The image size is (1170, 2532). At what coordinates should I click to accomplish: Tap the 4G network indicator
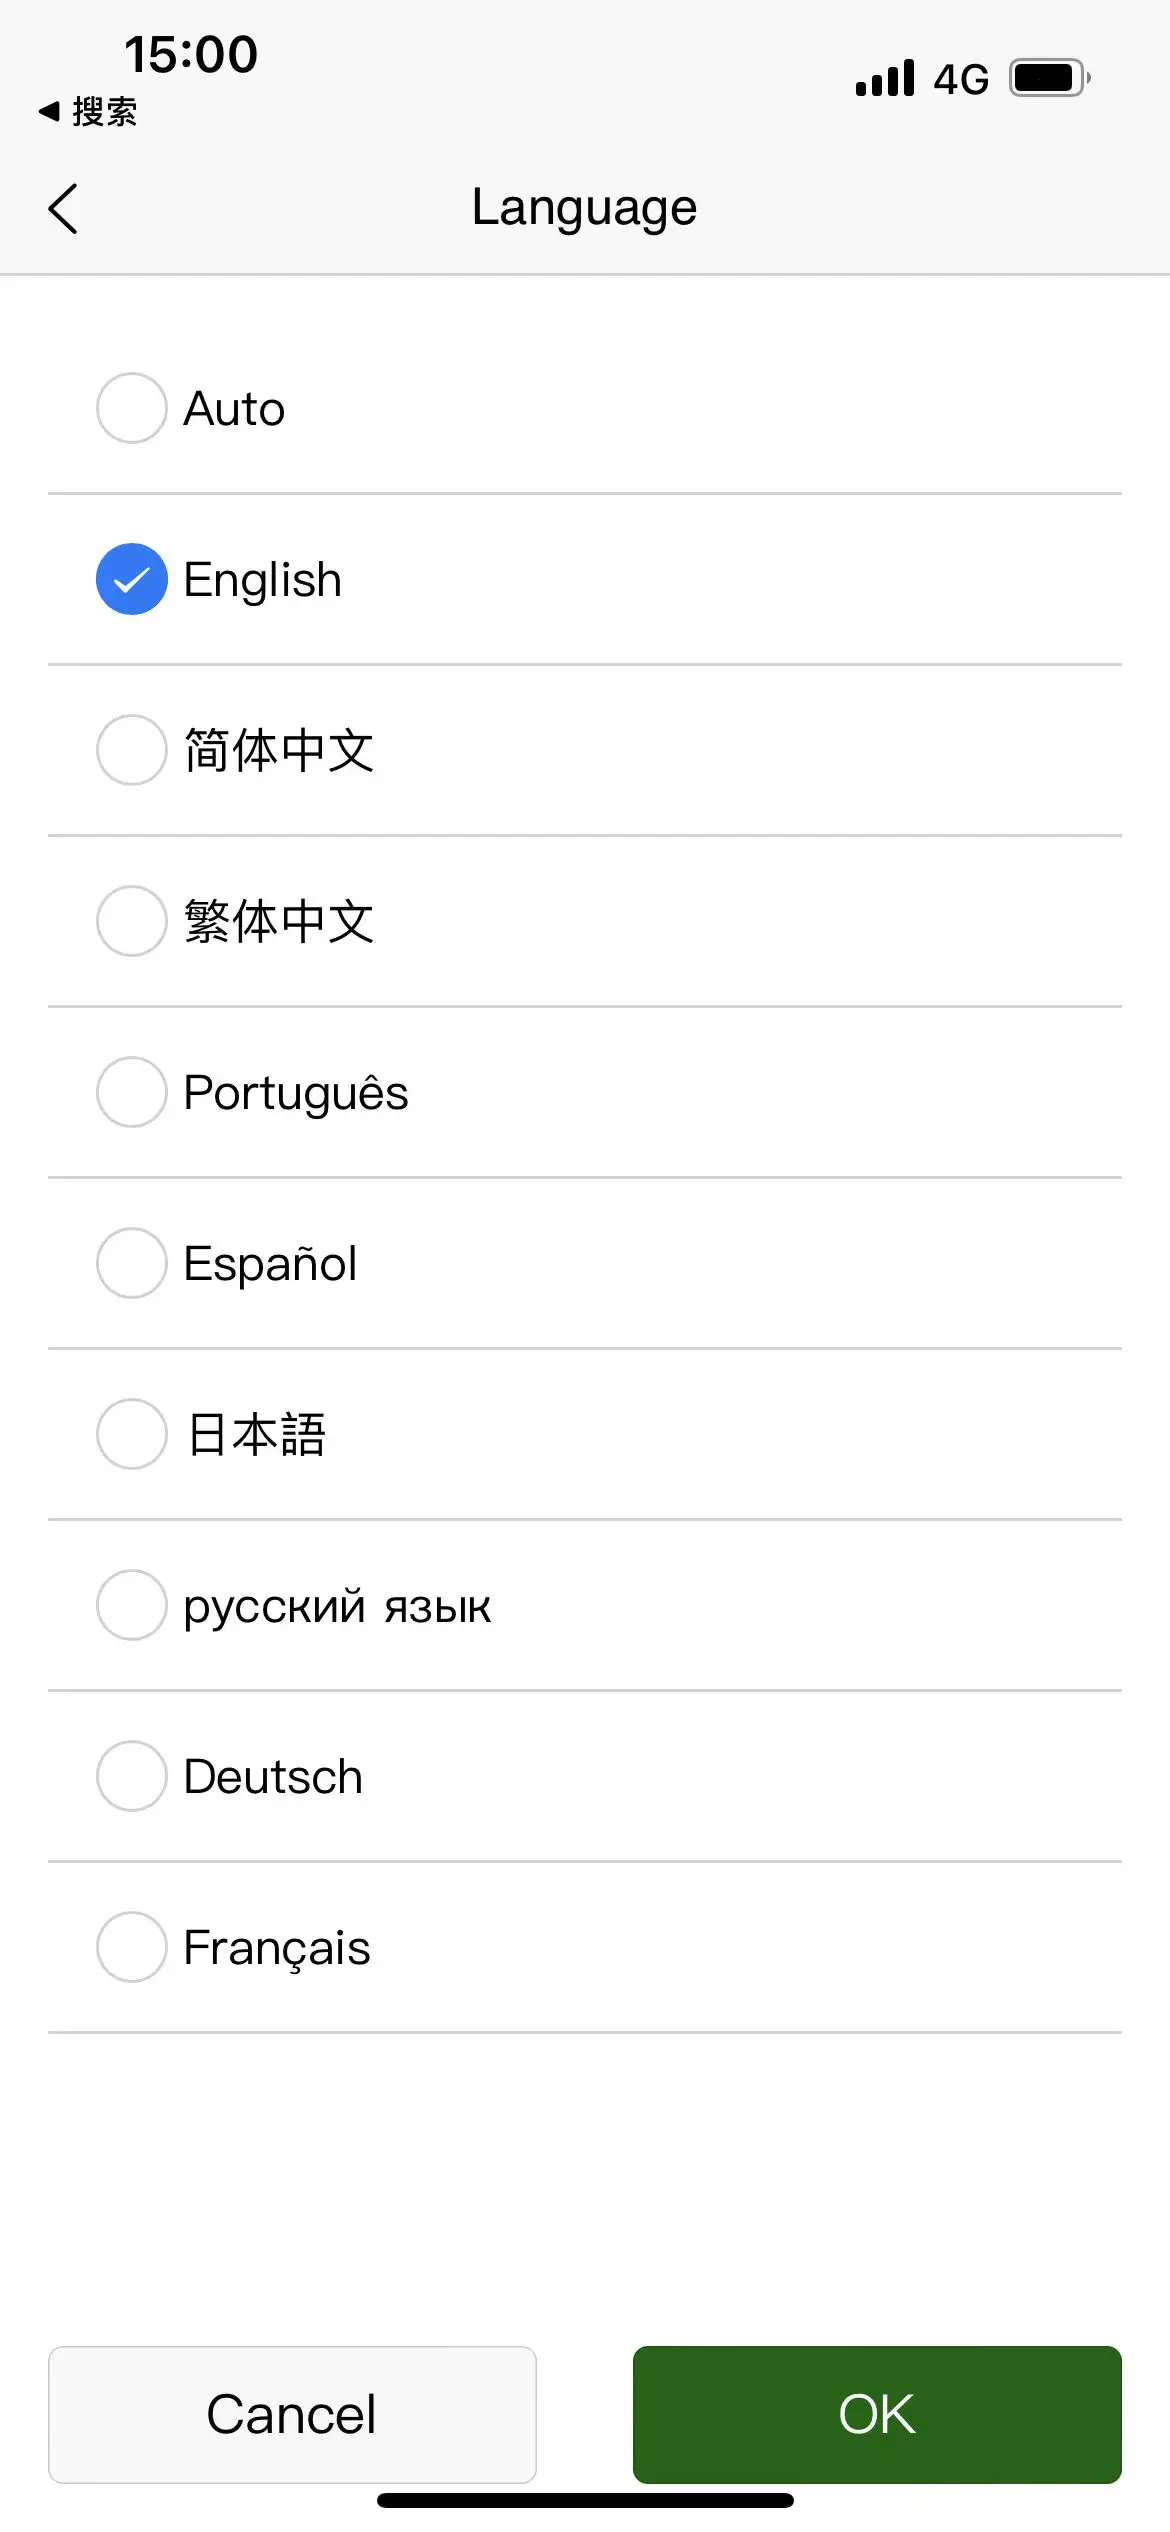coord(961,79)
